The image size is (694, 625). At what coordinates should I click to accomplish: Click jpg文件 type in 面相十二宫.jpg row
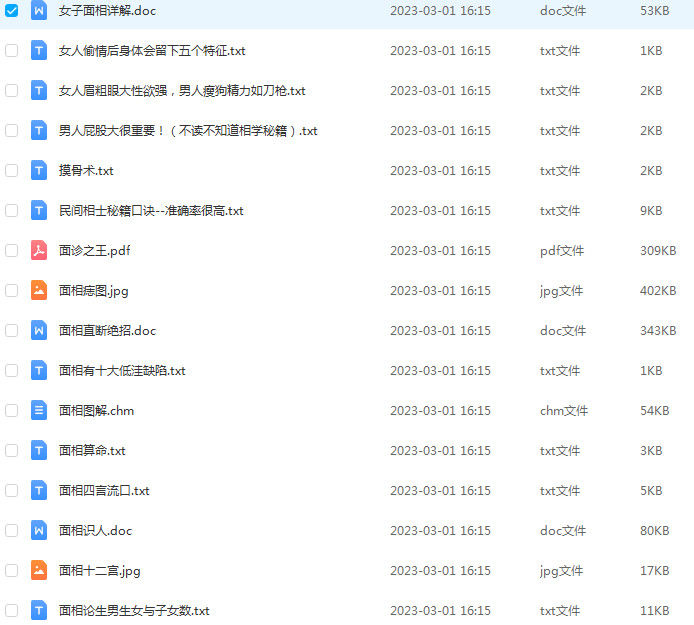[561, 571]
